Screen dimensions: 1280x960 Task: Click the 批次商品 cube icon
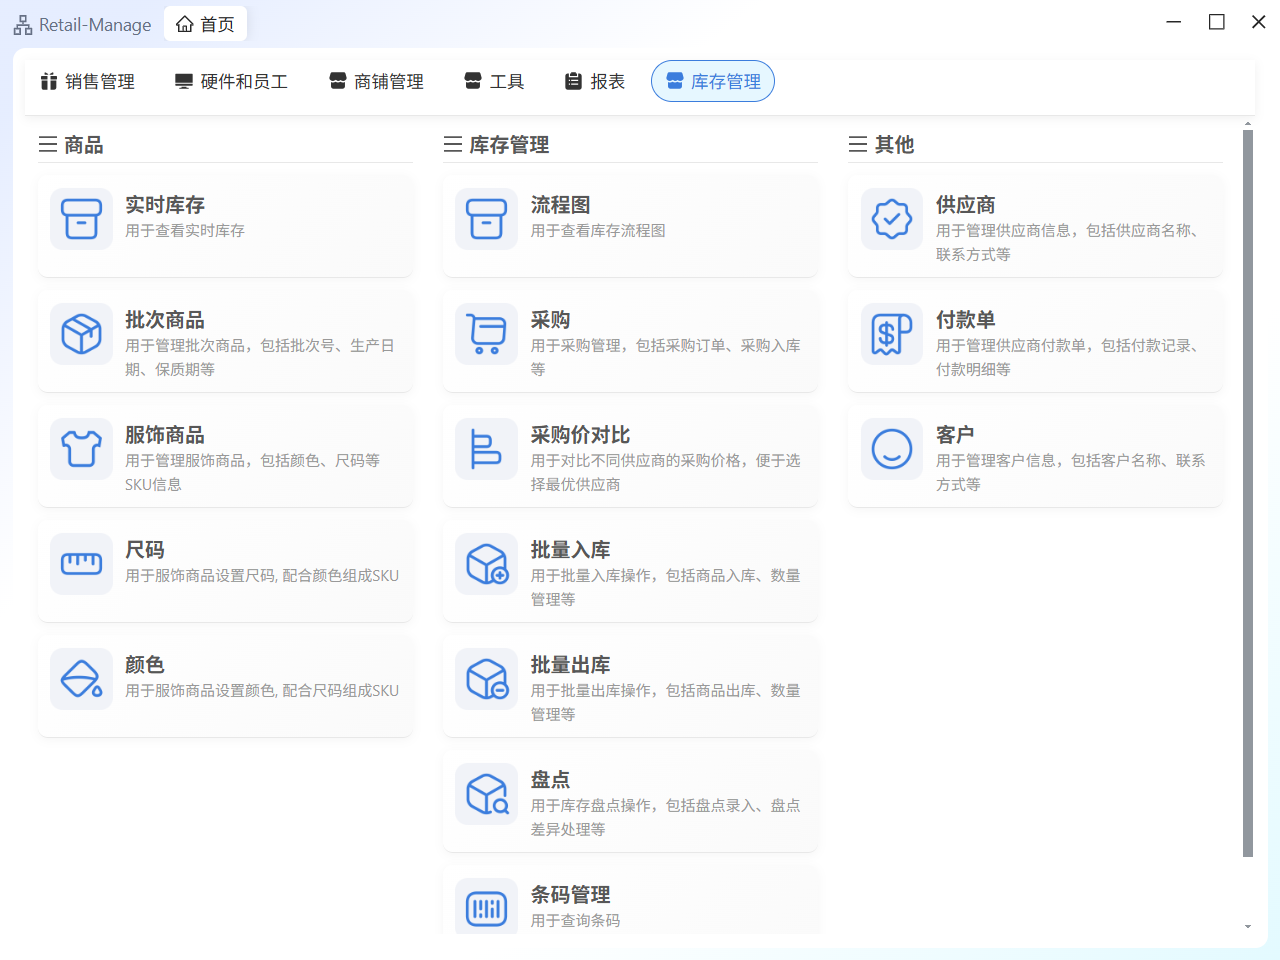pyautogui.click(x=81, y=334)
